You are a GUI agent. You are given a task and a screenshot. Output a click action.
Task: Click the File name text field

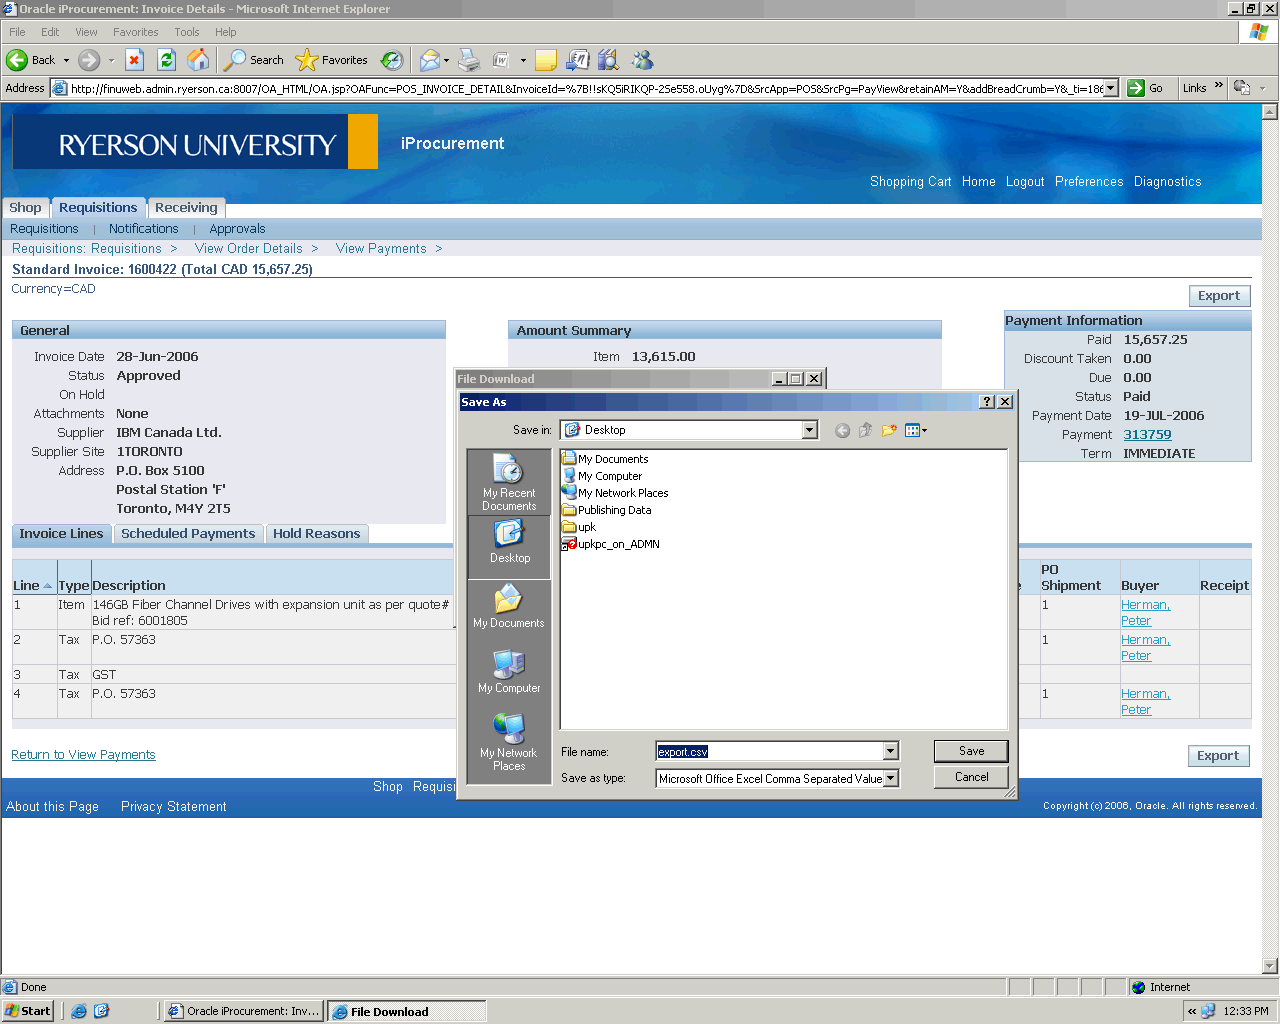coord(769,751)
